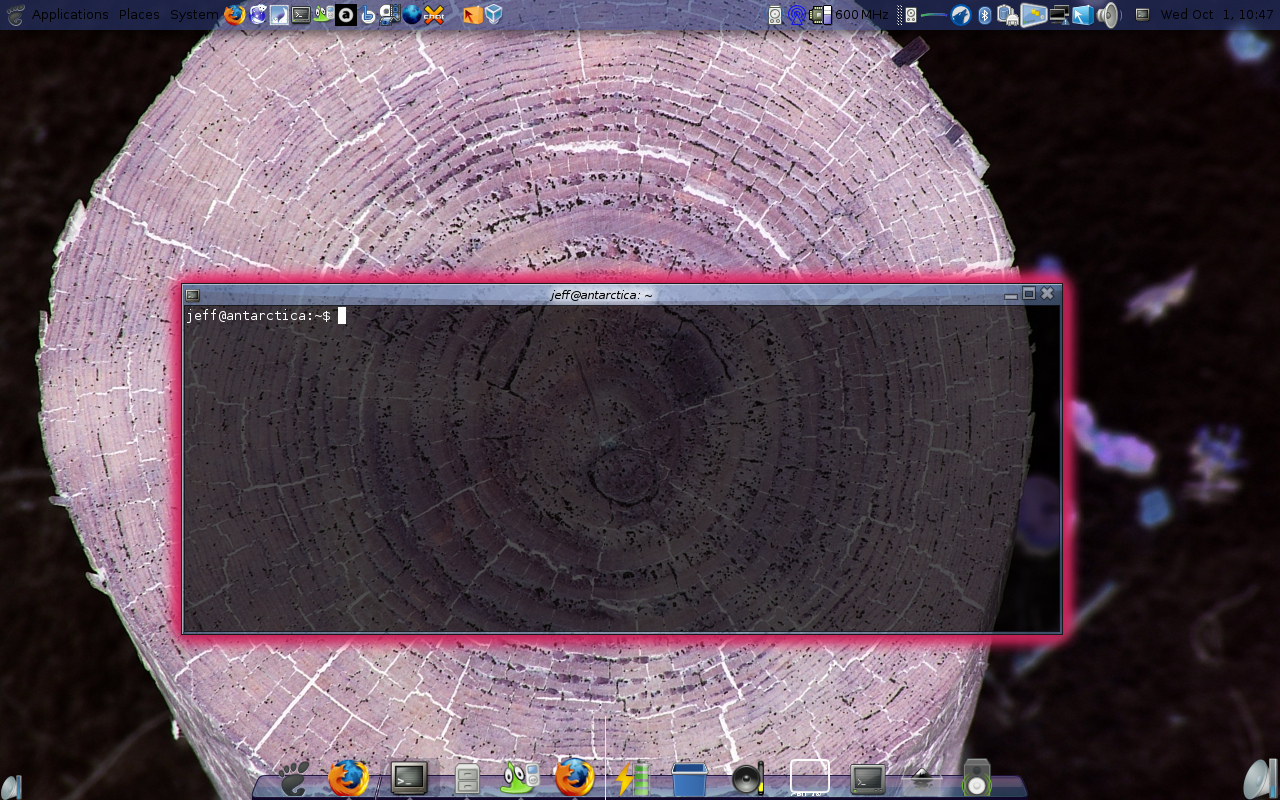This screenshot has height=800, width=1280.
Task: Click the blue circle wolf icon in tray
Action: point(961,15)
